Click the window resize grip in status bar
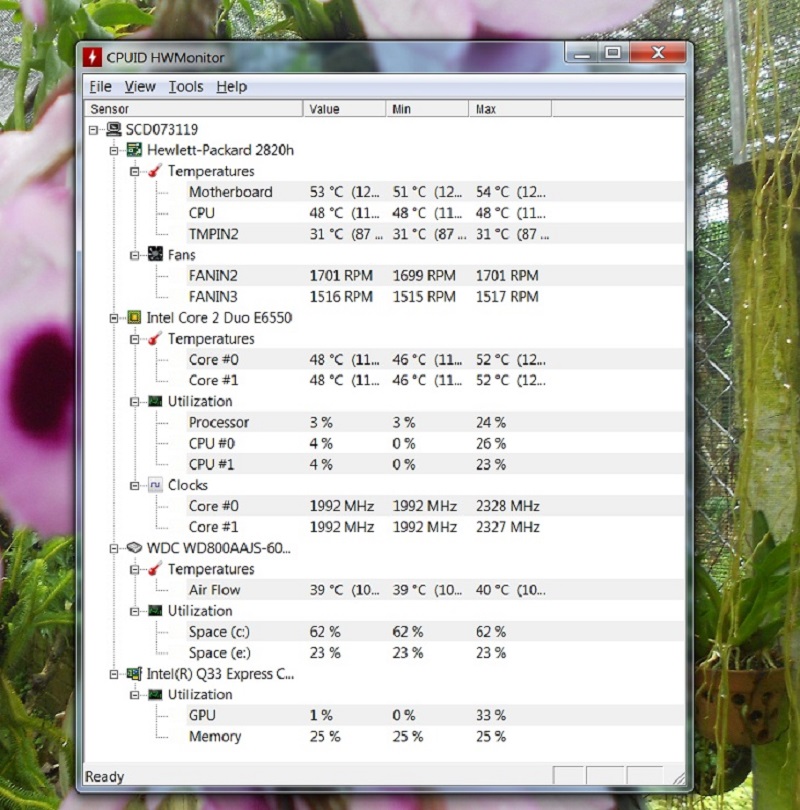 coord(679,778)
